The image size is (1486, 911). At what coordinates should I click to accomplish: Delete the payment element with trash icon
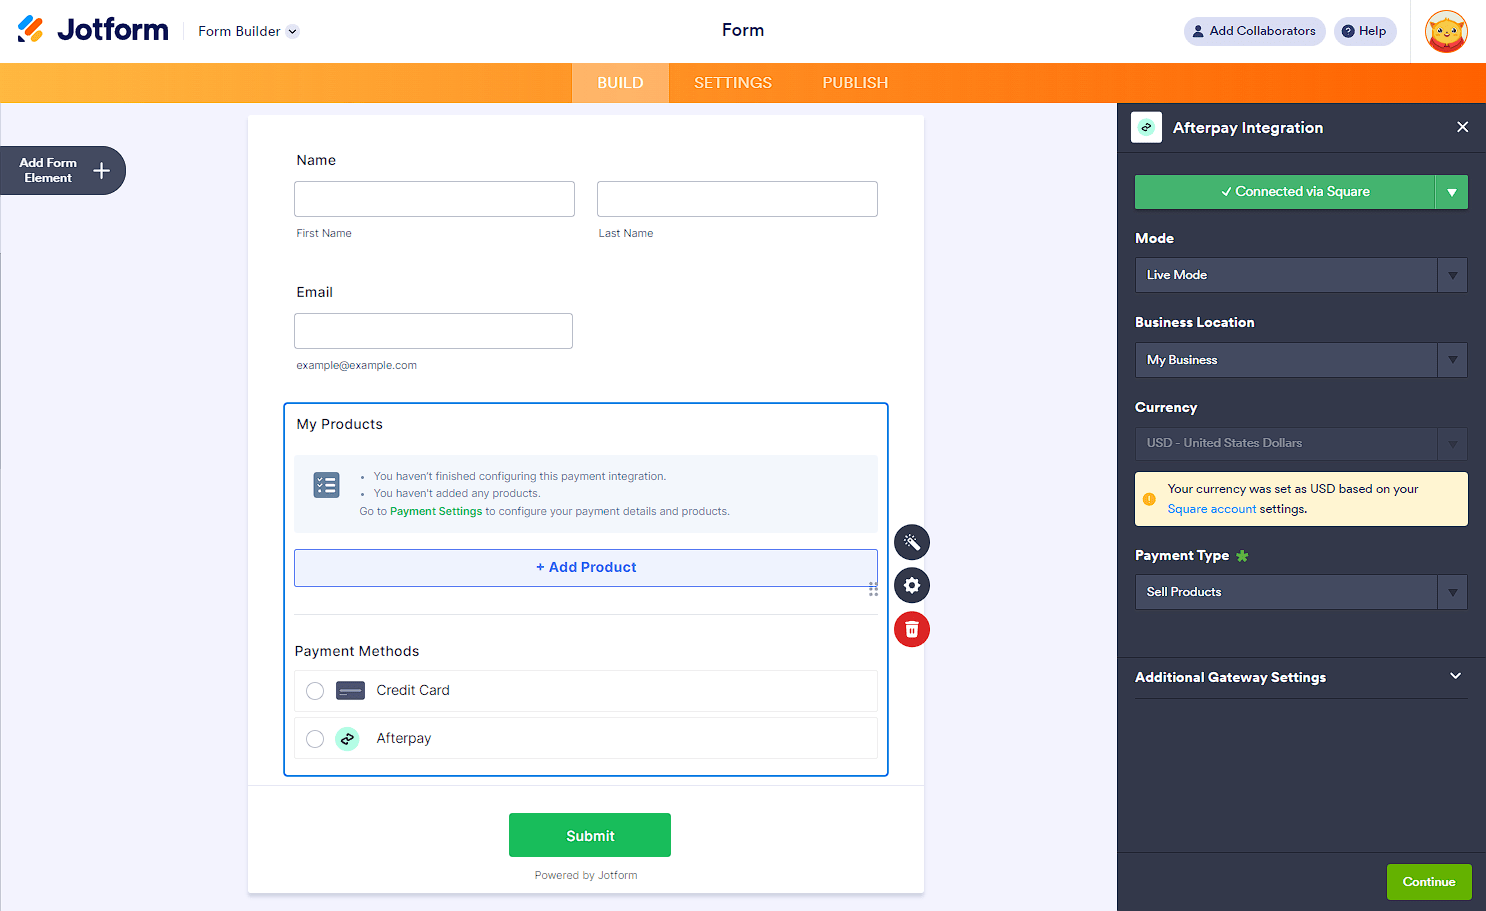[x=912, y=629]
